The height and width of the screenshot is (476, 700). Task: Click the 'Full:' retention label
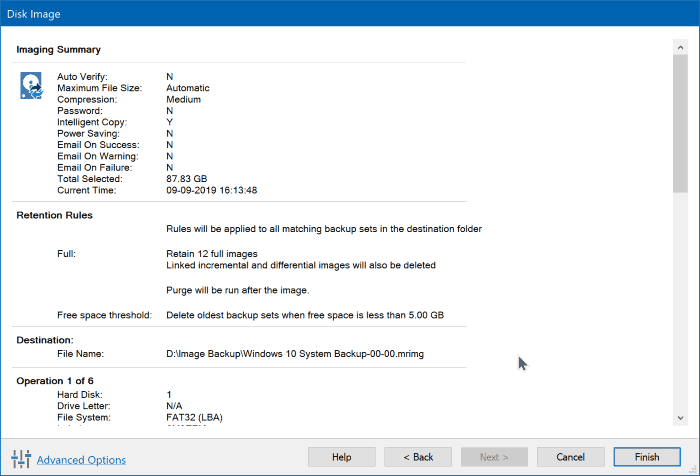coord(67,254)
